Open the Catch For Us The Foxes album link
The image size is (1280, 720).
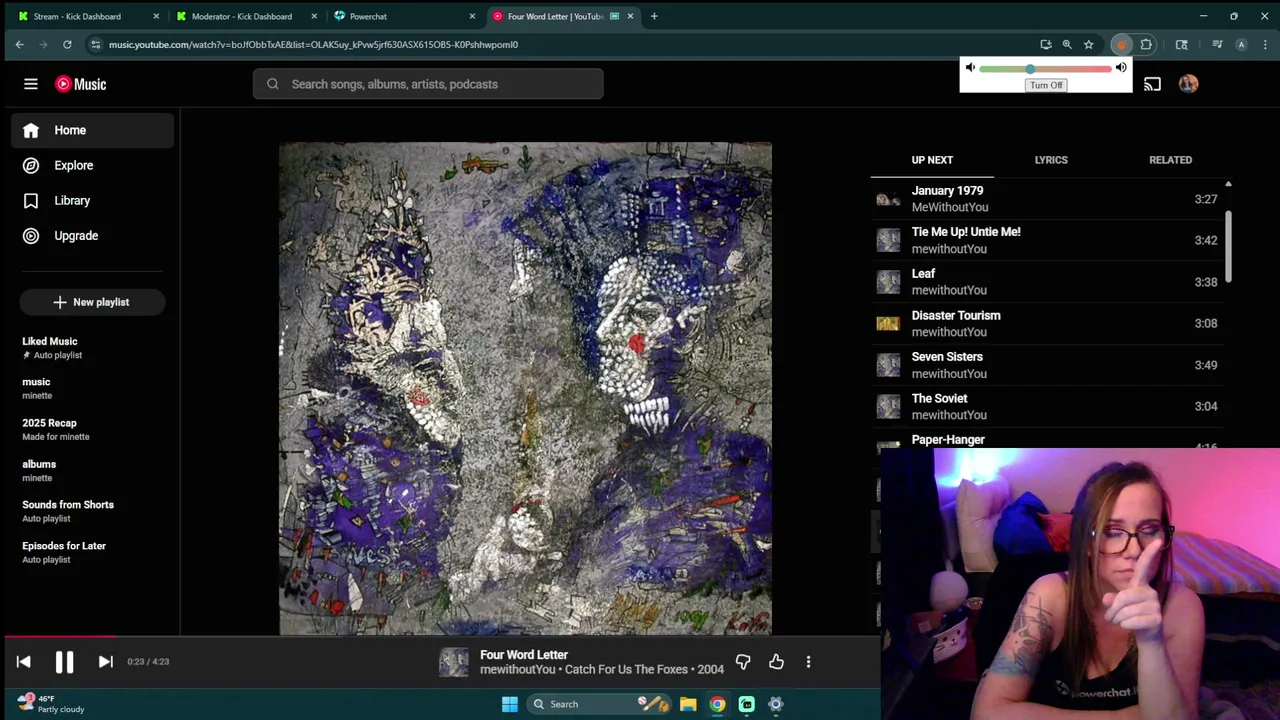click(x=629, y=669)
